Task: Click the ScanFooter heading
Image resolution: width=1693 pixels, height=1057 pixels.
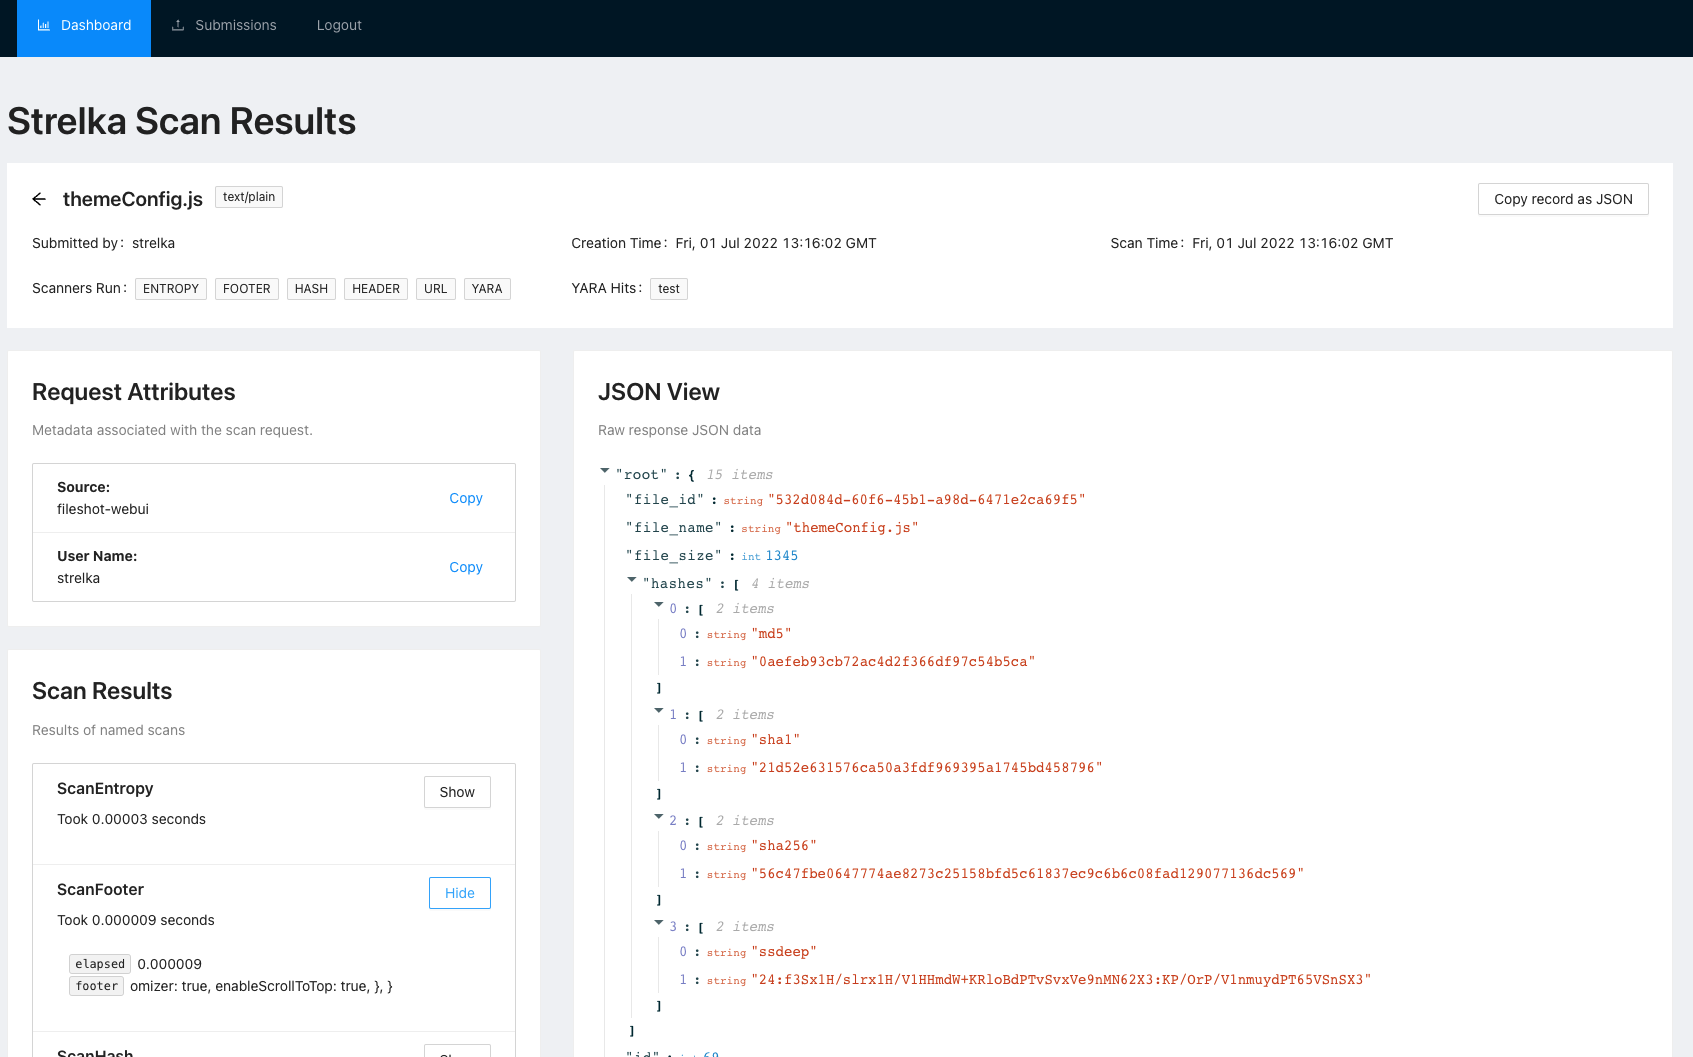Action: 100,889
